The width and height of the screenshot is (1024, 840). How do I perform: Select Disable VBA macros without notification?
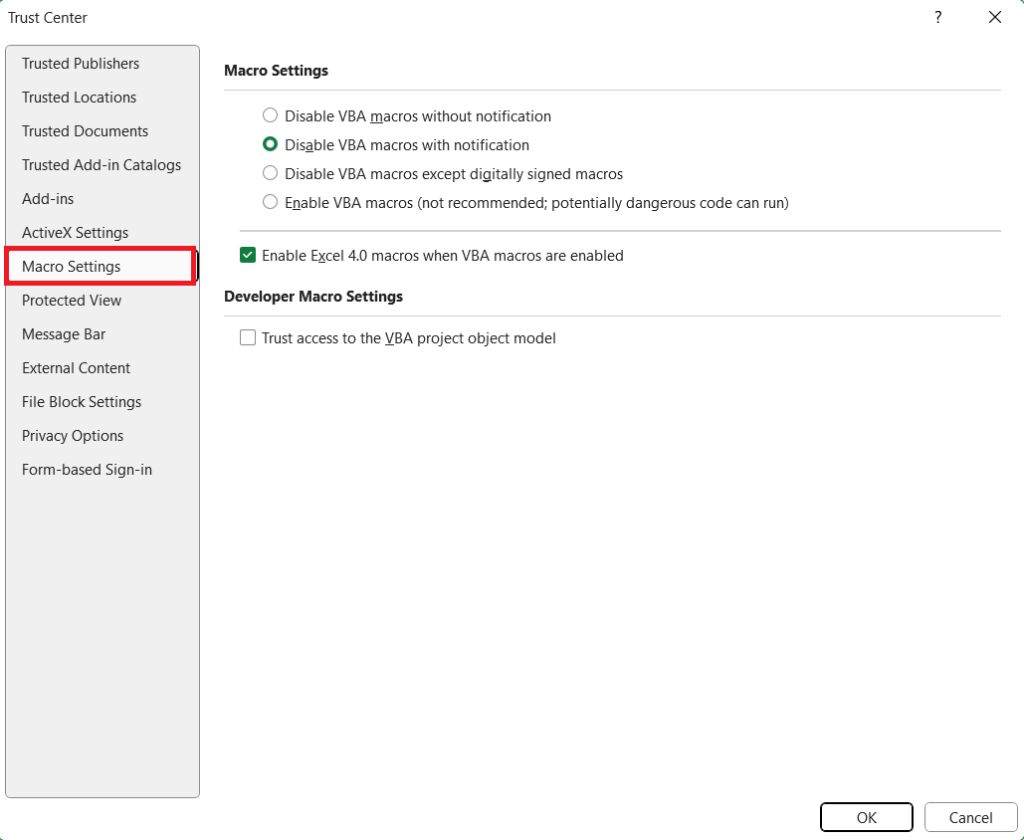click(269, 115)
